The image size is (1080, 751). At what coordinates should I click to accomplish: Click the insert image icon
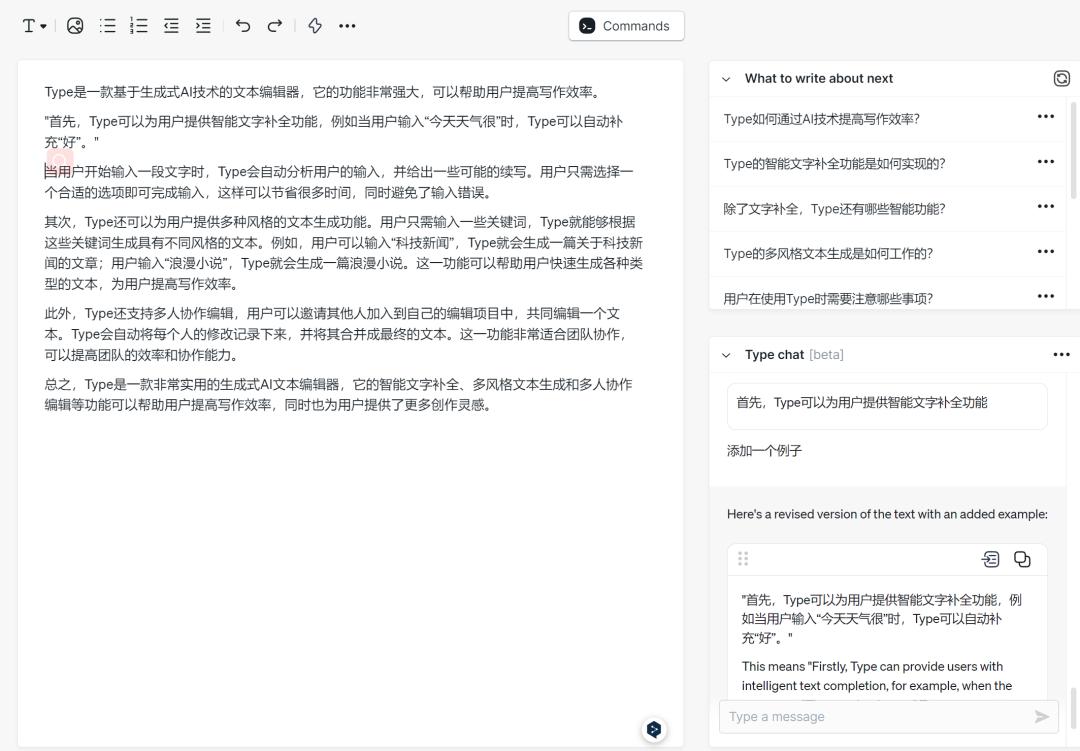click(75, 26)
